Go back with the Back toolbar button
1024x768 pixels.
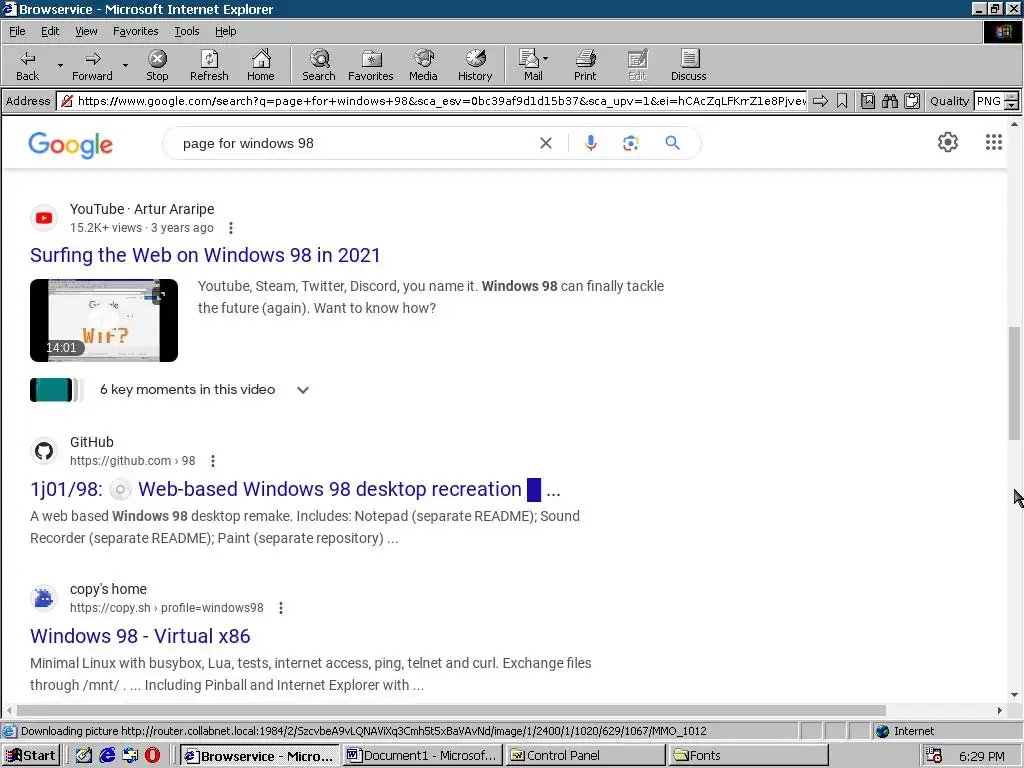(27, 65)
